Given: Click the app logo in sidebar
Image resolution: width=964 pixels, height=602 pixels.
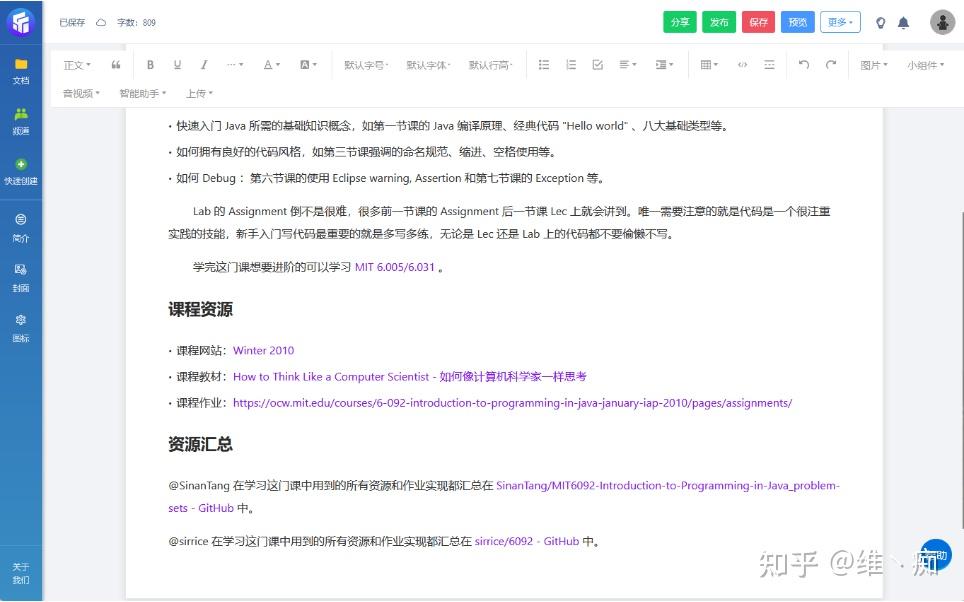Looking at the screenshot, I should point(21,23).
